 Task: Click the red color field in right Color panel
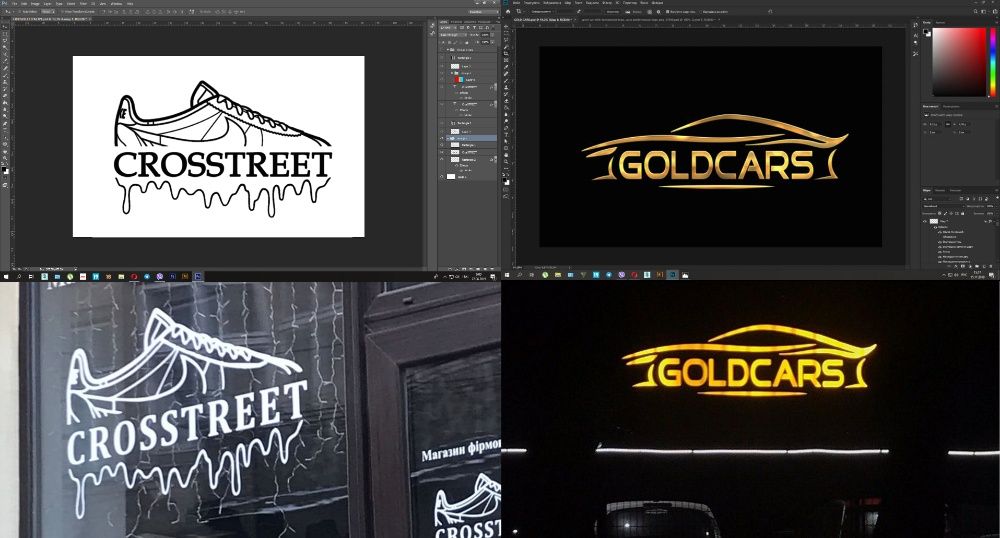[959, 62]
